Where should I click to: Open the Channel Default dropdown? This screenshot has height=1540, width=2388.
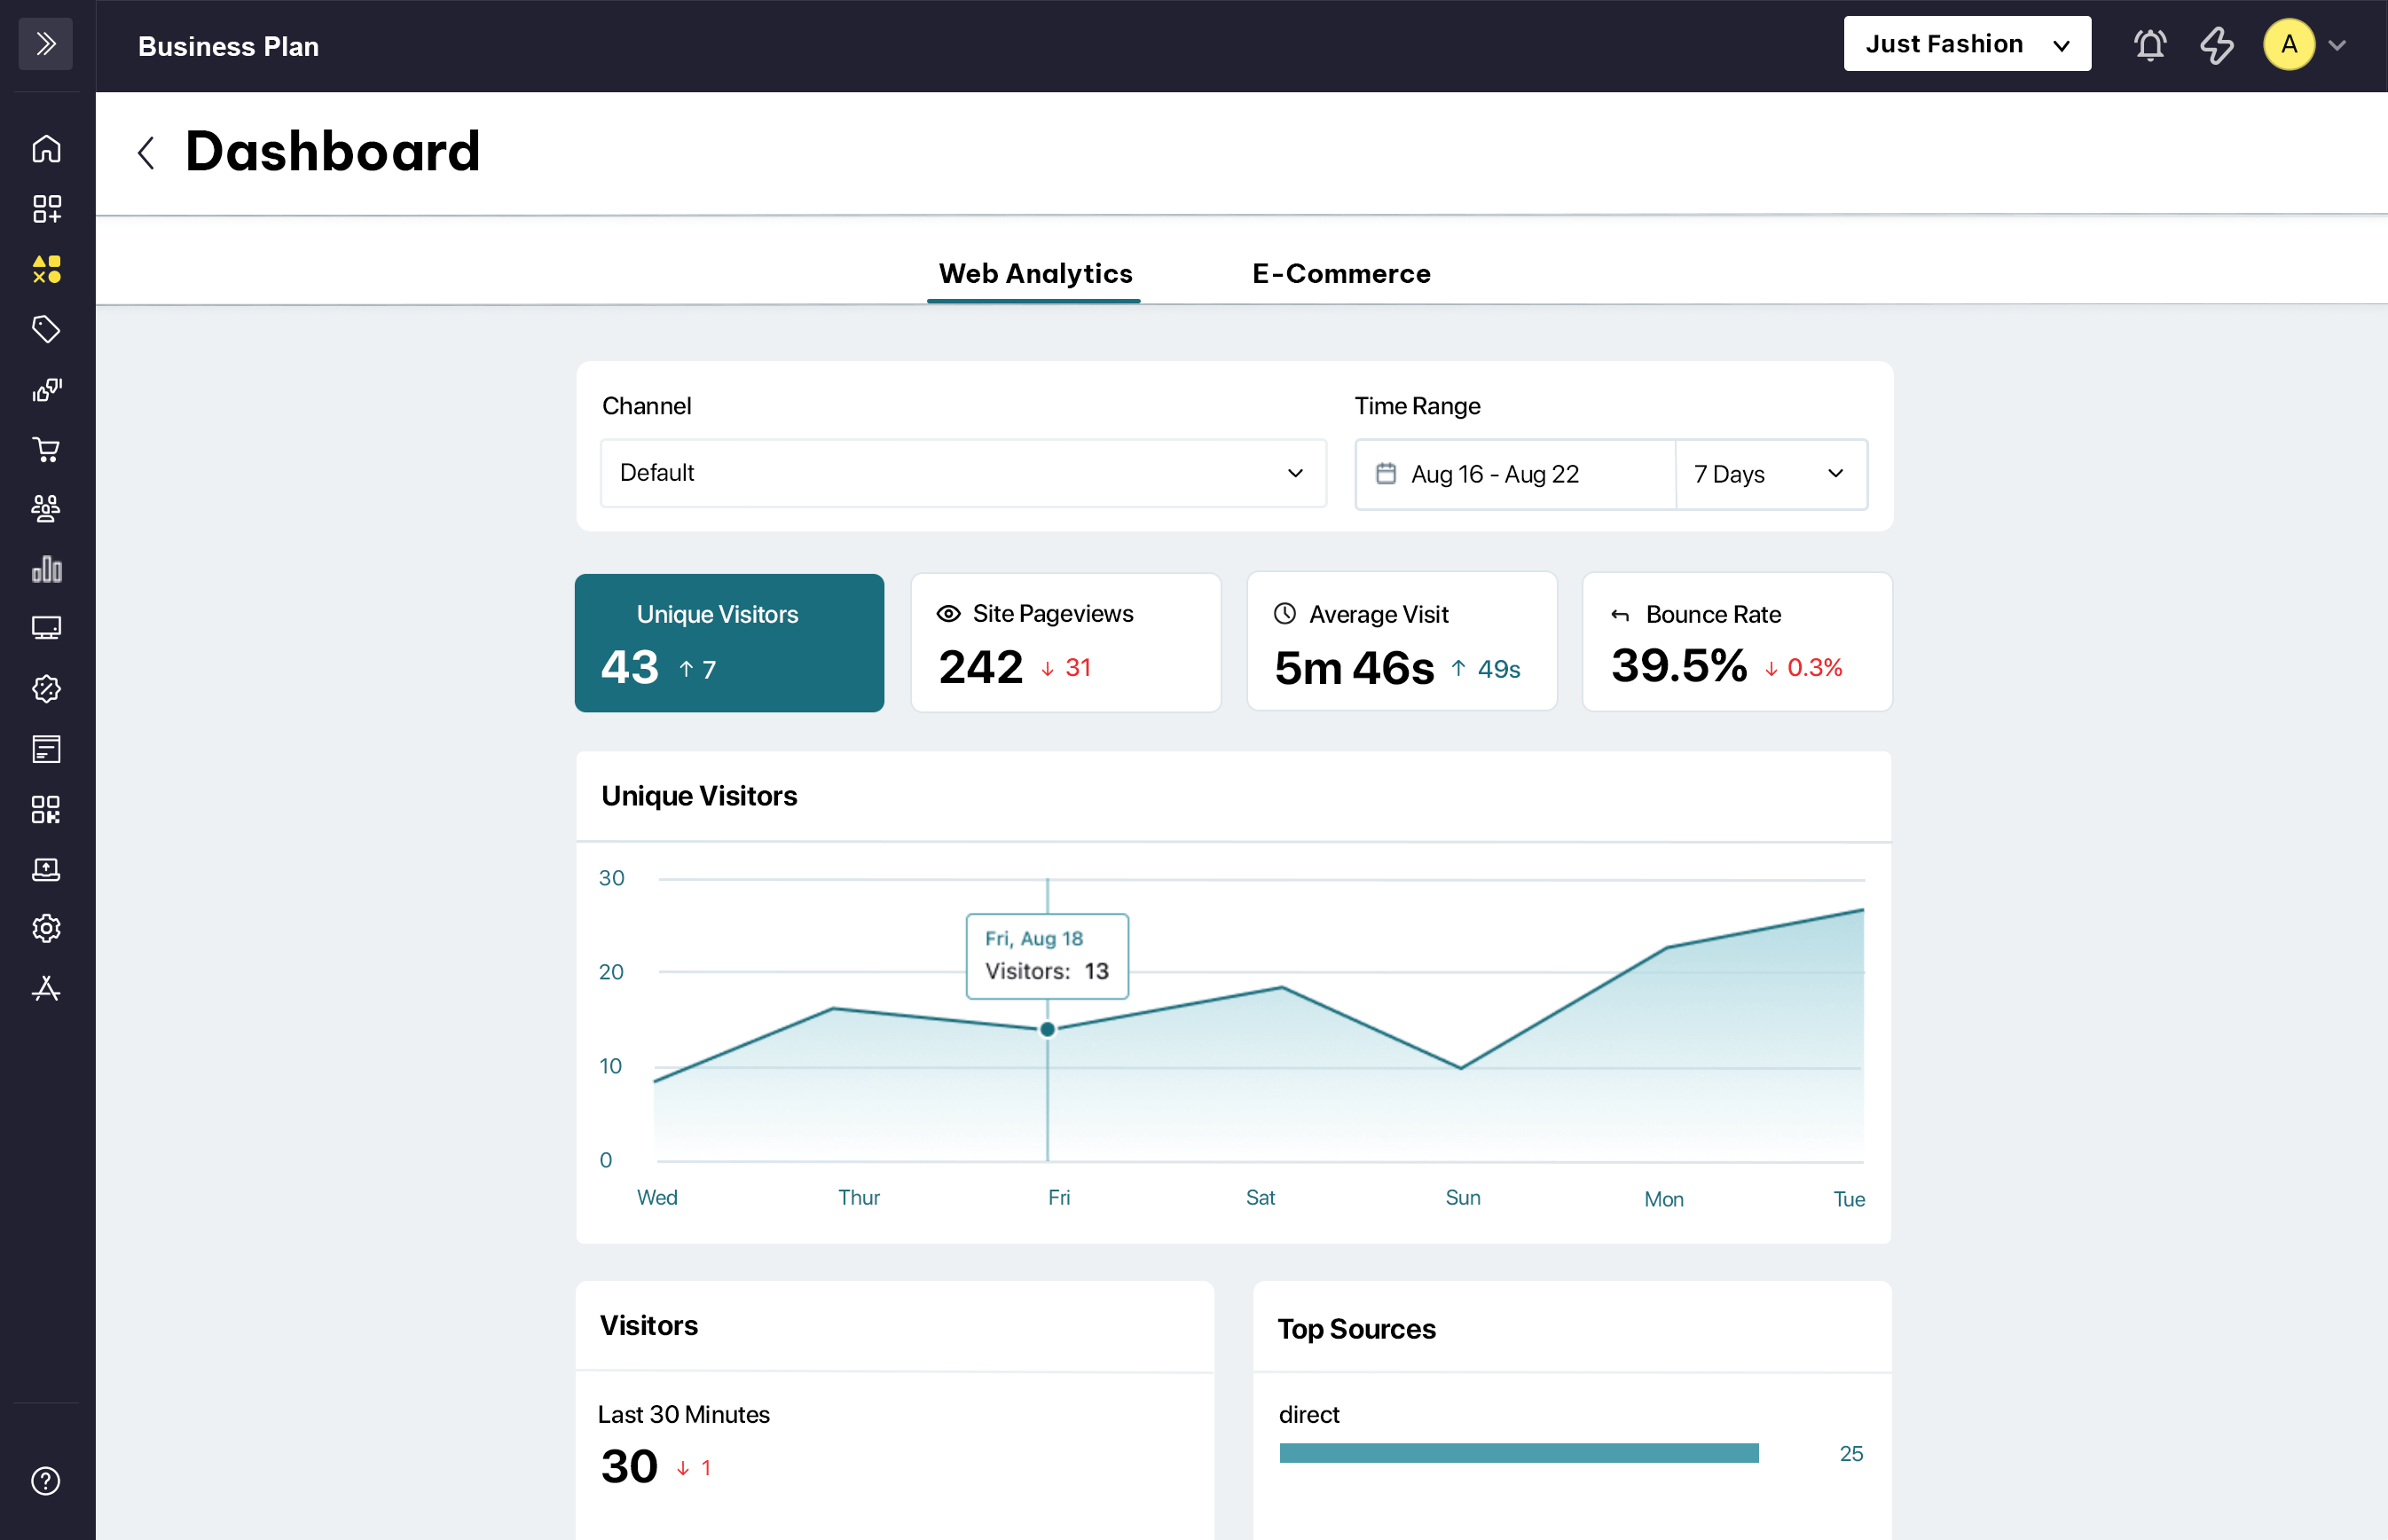tap(963, 473)
